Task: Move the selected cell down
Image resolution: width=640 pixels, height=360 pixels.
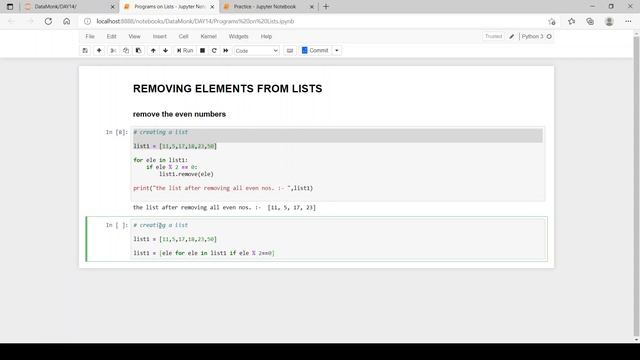Action: [x=165, y=51]
